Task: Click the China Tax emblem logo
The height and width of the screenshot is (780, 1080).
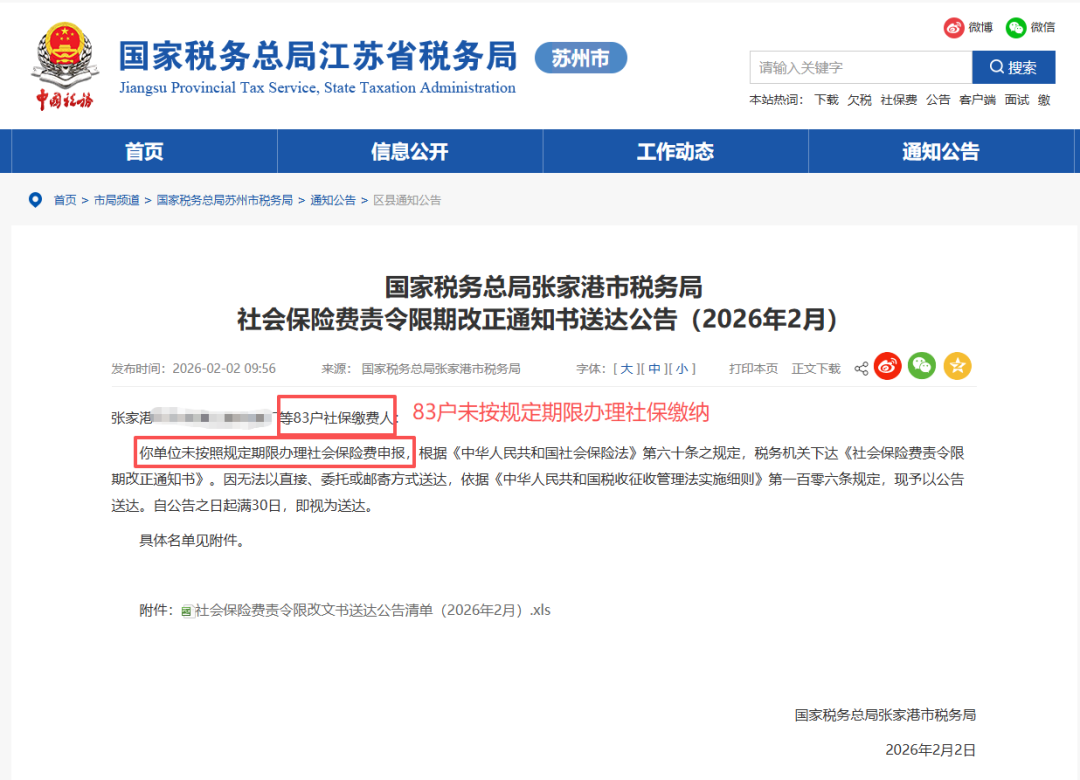Action: click(65, 66)
